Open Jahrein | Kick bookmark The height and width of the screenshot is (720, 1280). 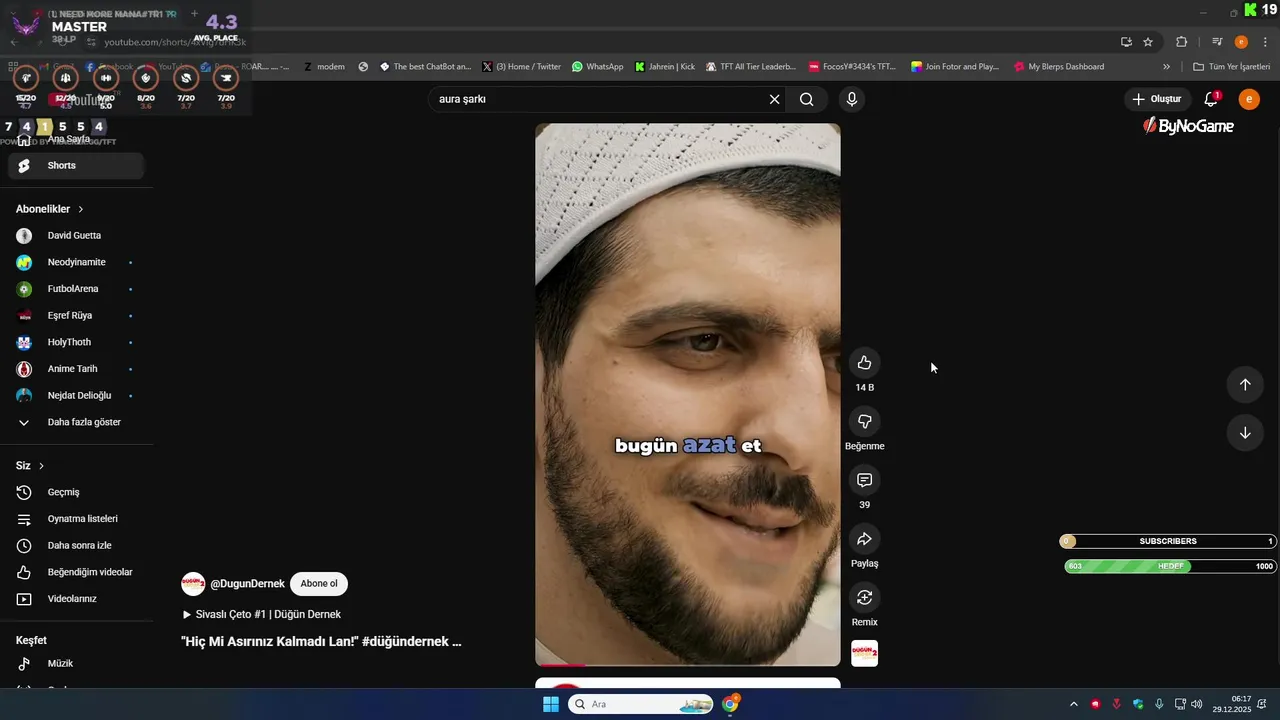665,67
